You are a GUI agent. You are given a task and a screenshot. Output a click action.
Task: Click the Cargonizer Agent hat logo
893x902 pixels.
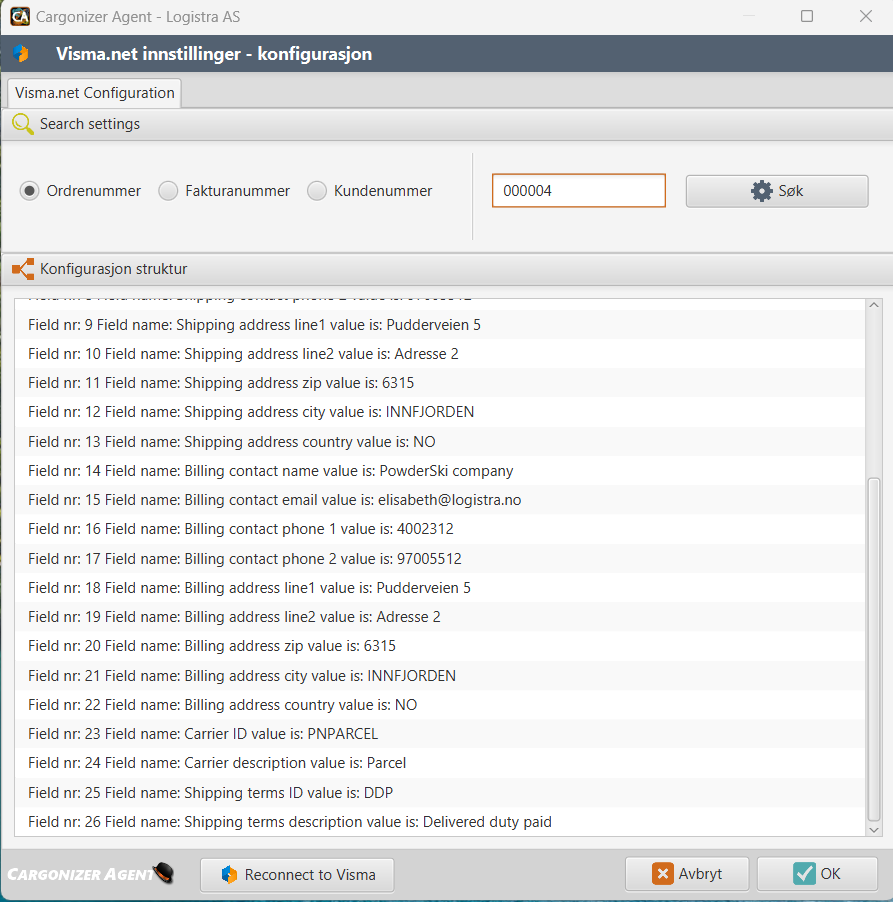[x=163, y=874]
